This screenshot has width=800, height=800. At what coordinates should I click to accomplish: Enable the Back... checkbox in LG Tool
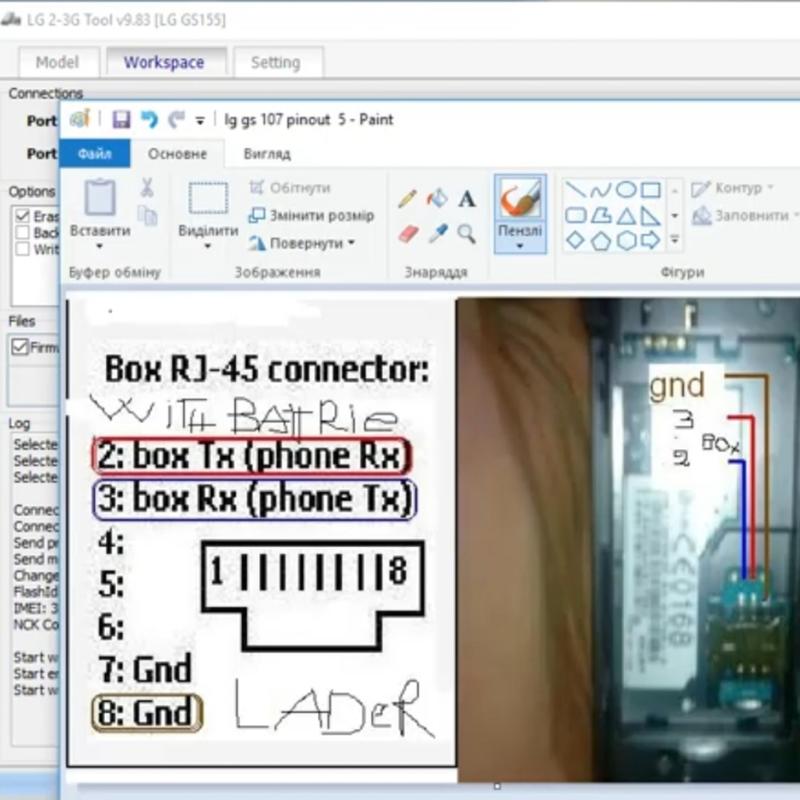pyautogui.click(x=22, y=233)
